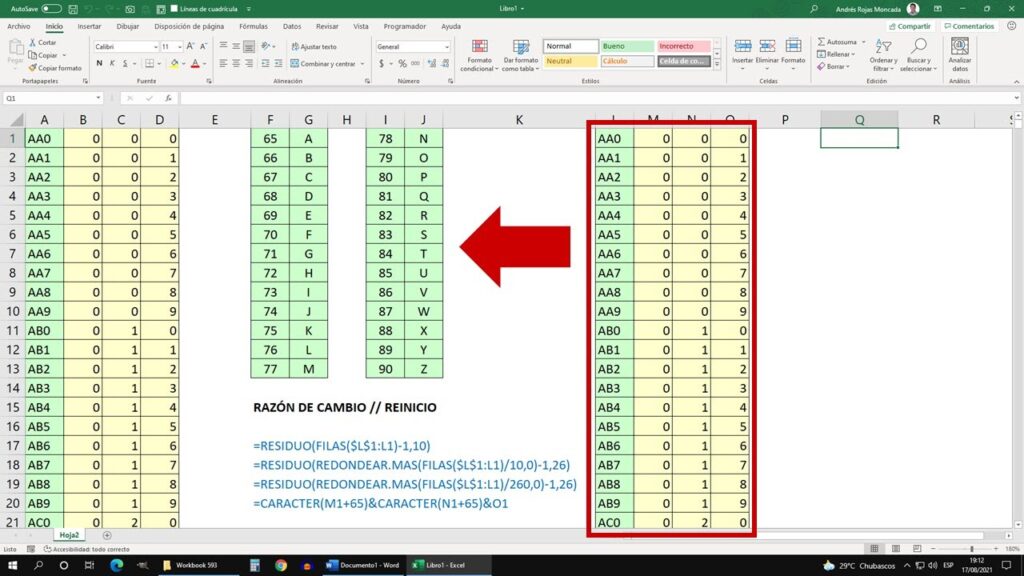This screenshot has width=1024, height=576.
Task: Toggle italic (K) formatting
Action: pyautogui.click(x=112, y=64)
